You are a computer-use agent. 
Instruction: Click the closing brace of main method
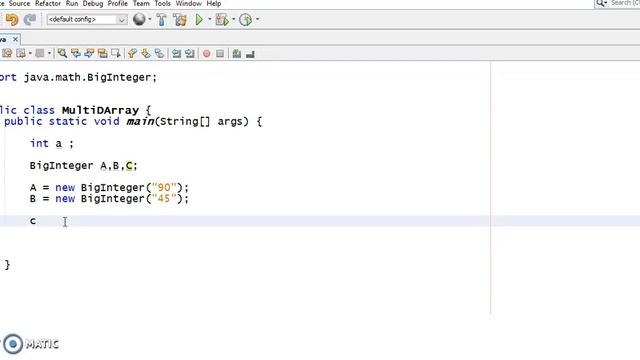[x=7, y=265]
